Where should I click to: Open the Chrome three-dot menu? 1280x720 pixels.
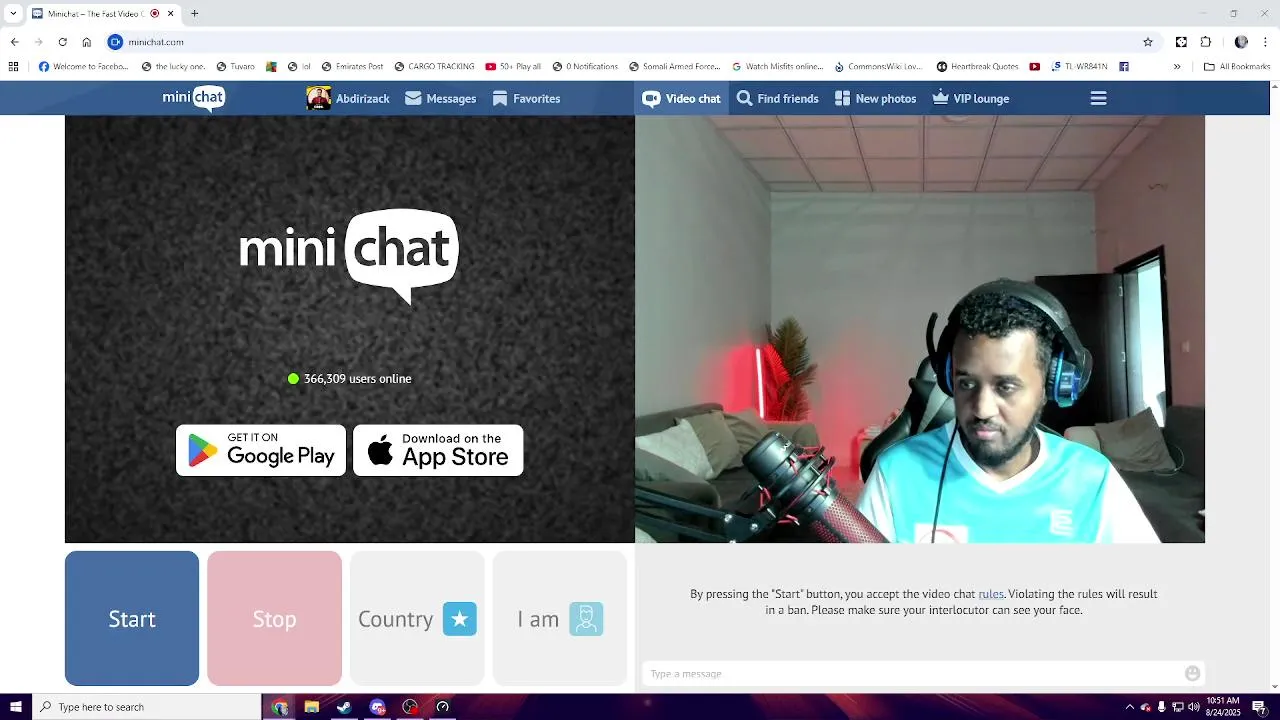[1266, 42]
